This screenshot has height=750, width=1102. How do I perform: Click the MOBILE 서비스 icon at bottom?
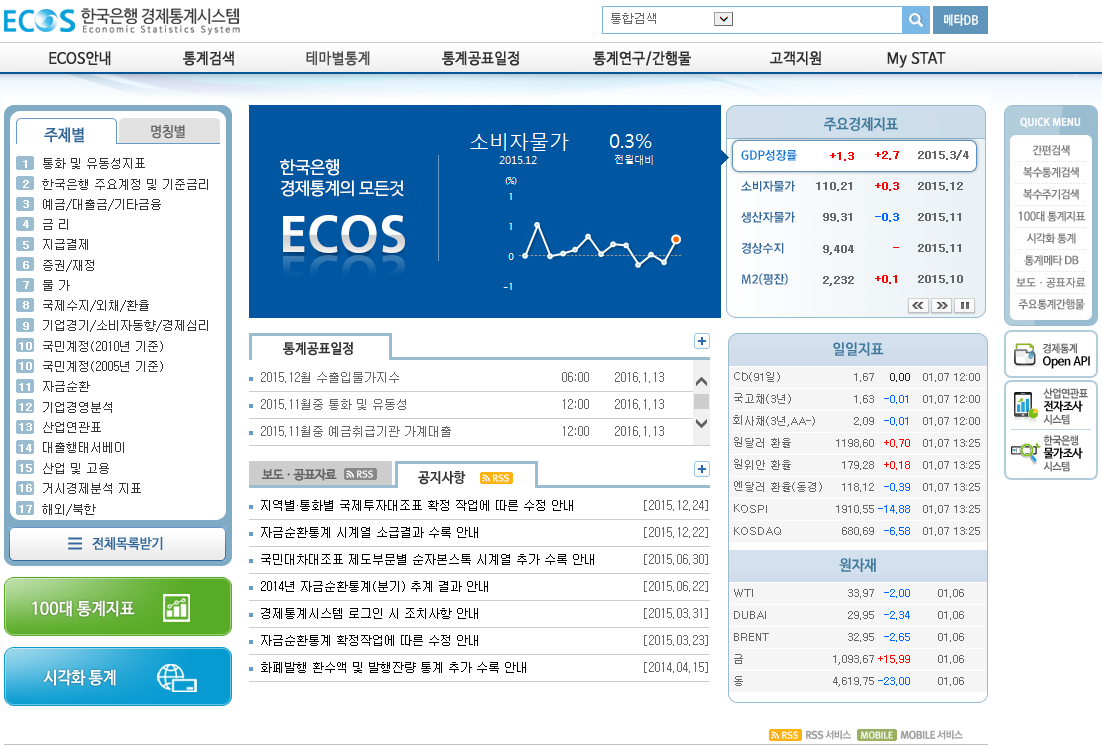coord(877,734)
